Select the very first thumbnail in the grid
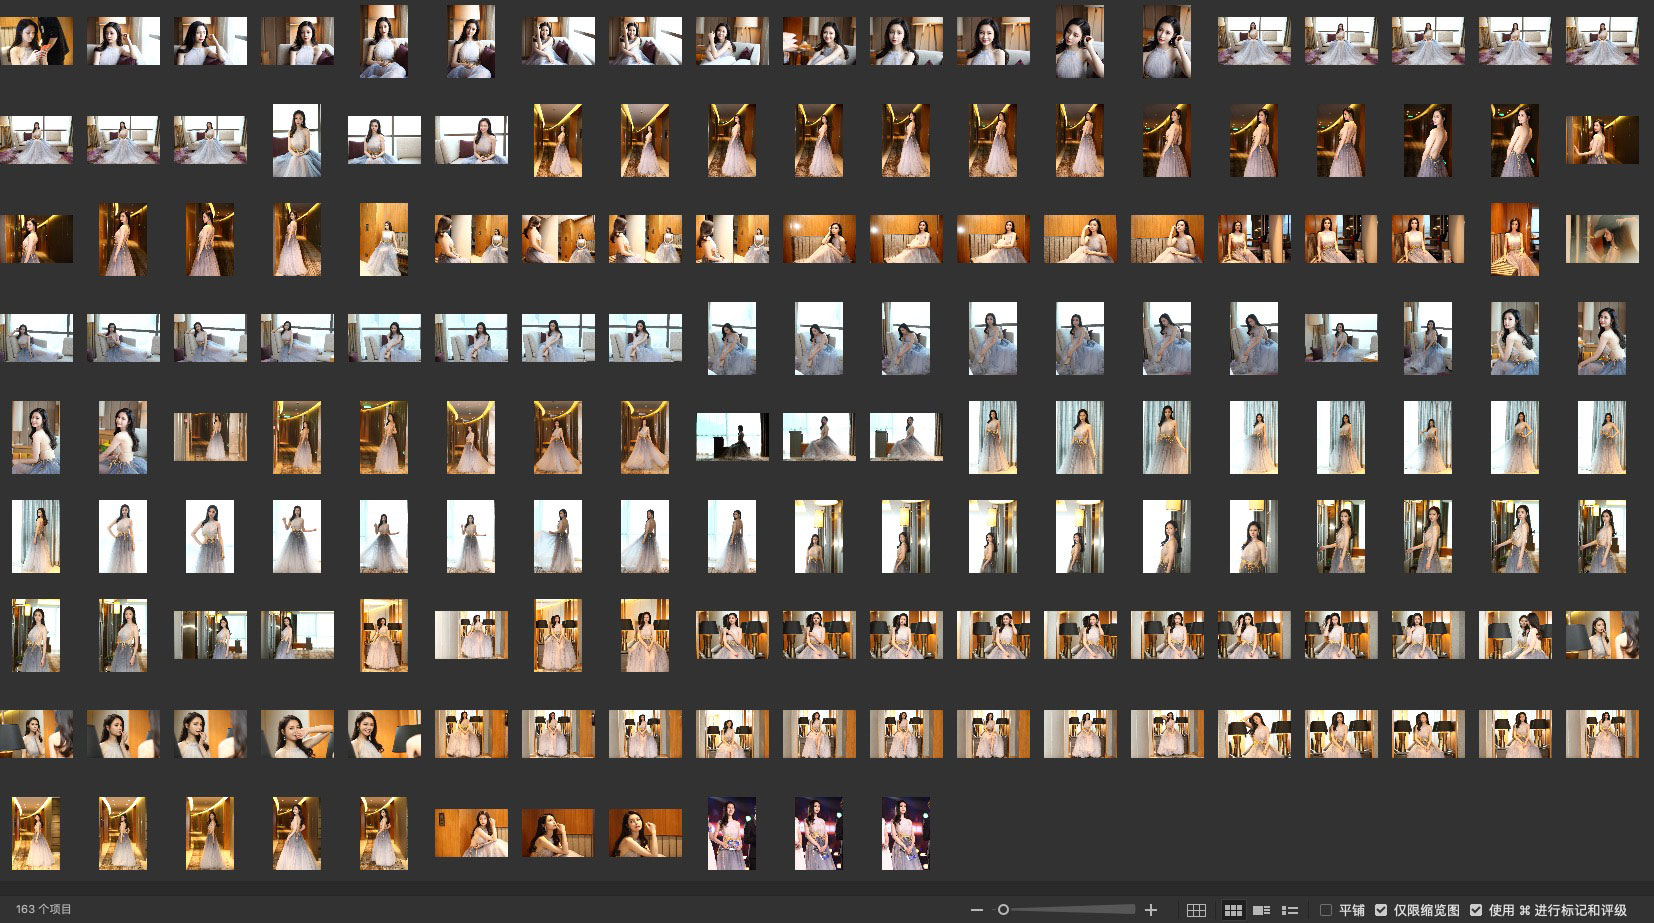 tap(36, 41)
